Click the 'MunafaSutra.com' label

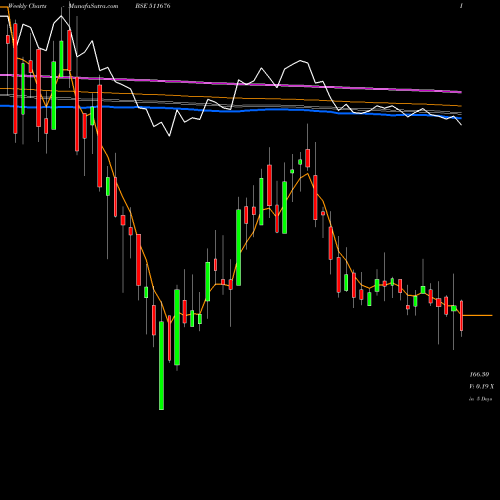[93, 6]
